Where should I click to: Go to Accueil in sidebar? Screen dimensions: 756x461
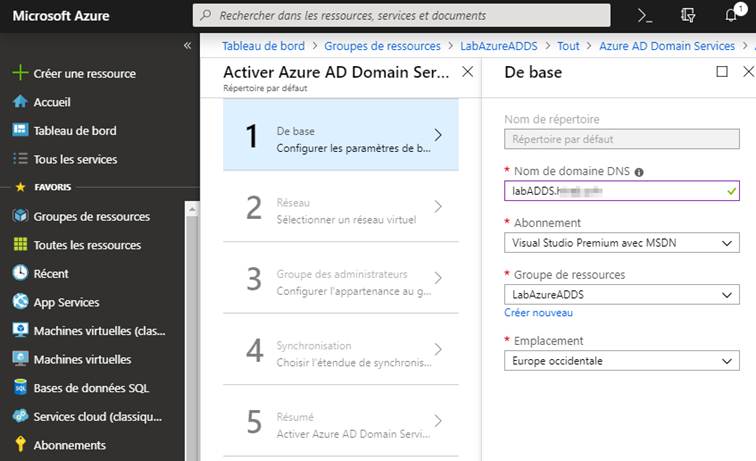coord(52,102)
